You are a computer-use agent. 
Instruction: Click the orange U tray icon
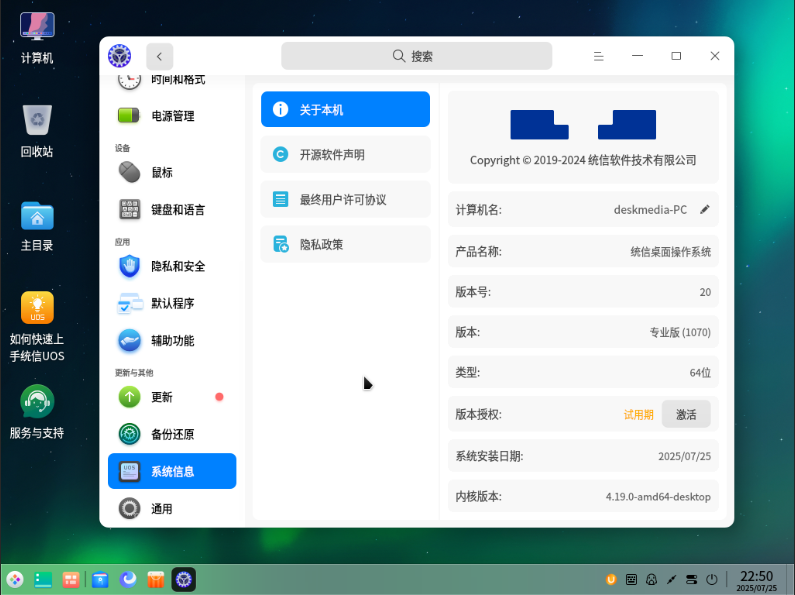click(x=611, y=579)
